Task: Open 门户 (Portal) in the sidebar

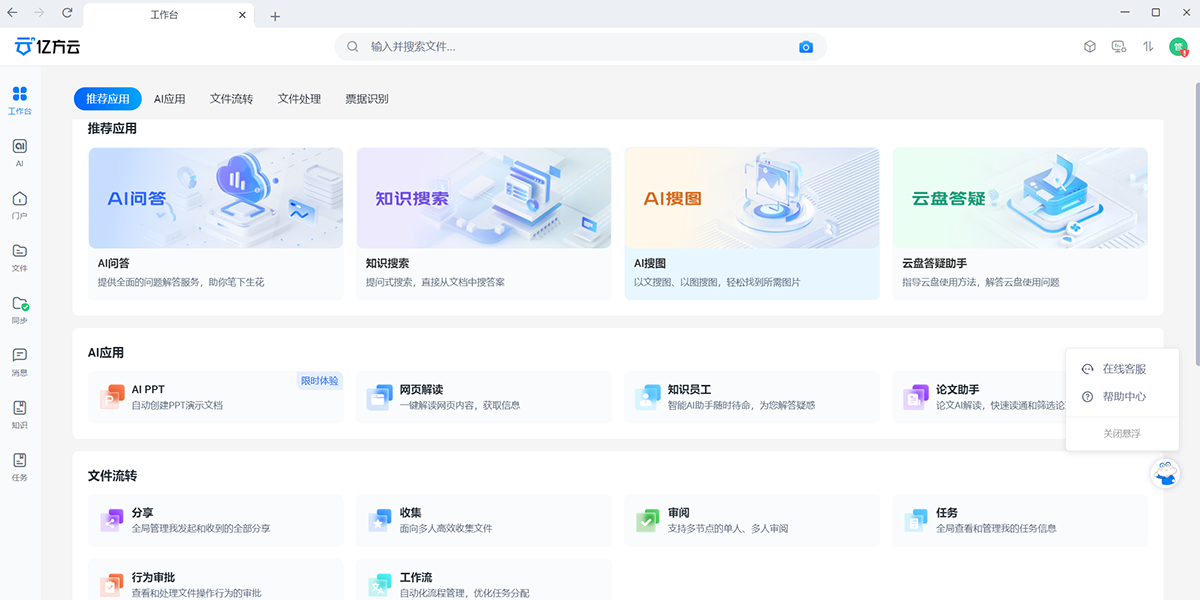Action: pos(19,205)
